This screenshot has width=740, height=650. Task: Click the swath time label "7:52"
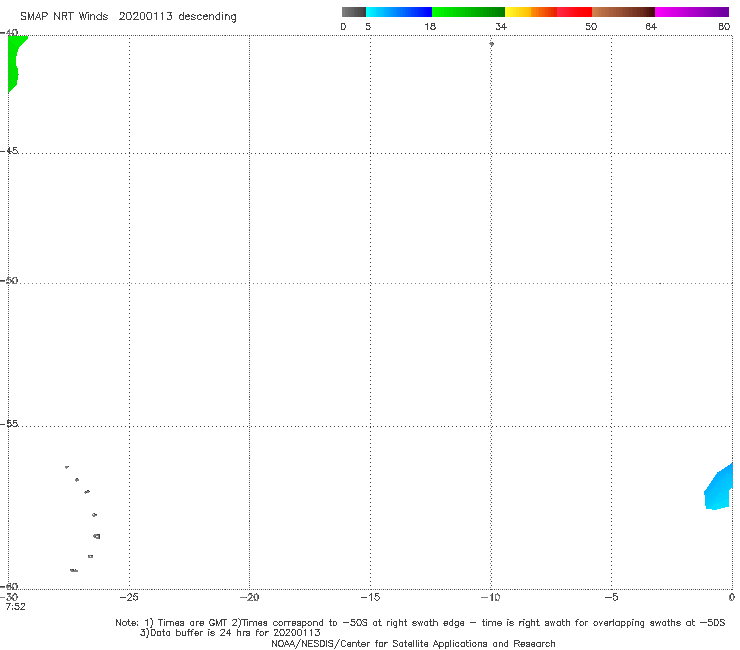tap(16, 607)
